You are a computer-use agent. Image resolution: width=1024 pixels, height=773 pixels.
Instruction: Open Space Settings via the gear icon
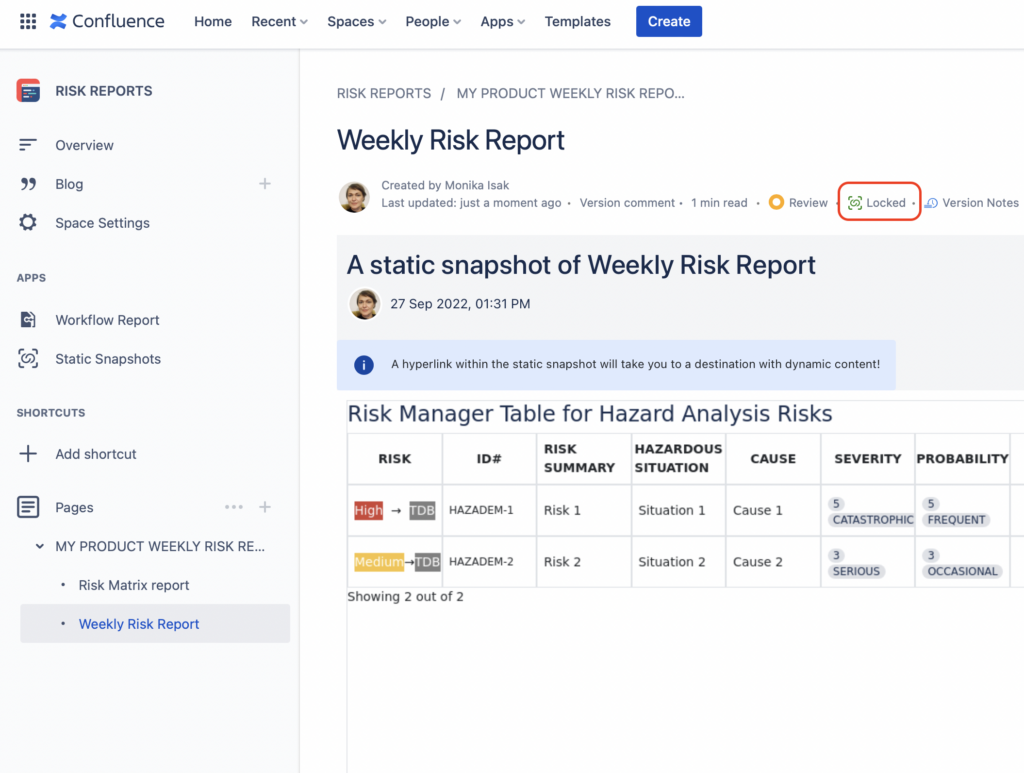(x=26, y=222)
